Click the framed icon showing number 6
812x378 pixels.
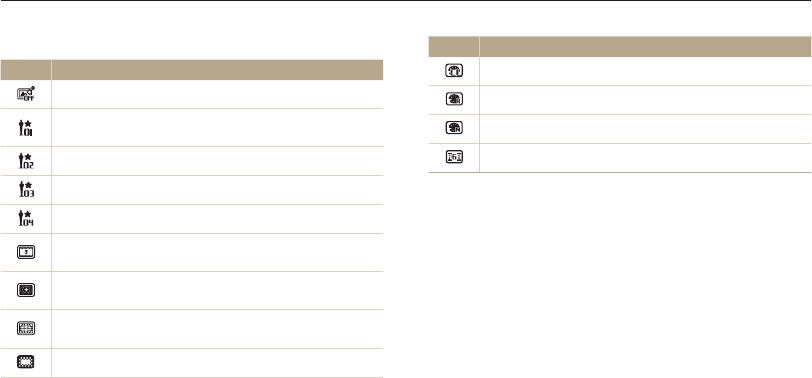point(454,158)
